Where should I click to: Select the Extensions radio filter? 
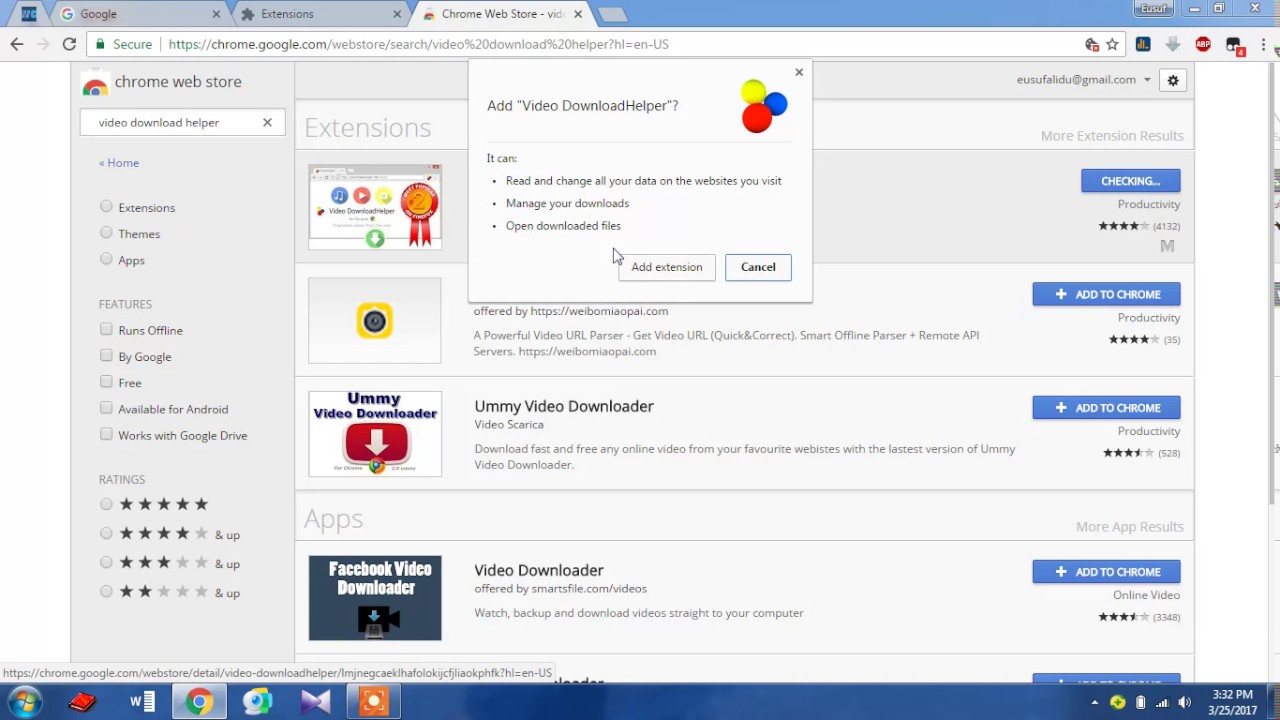click(x=106, y=207)
